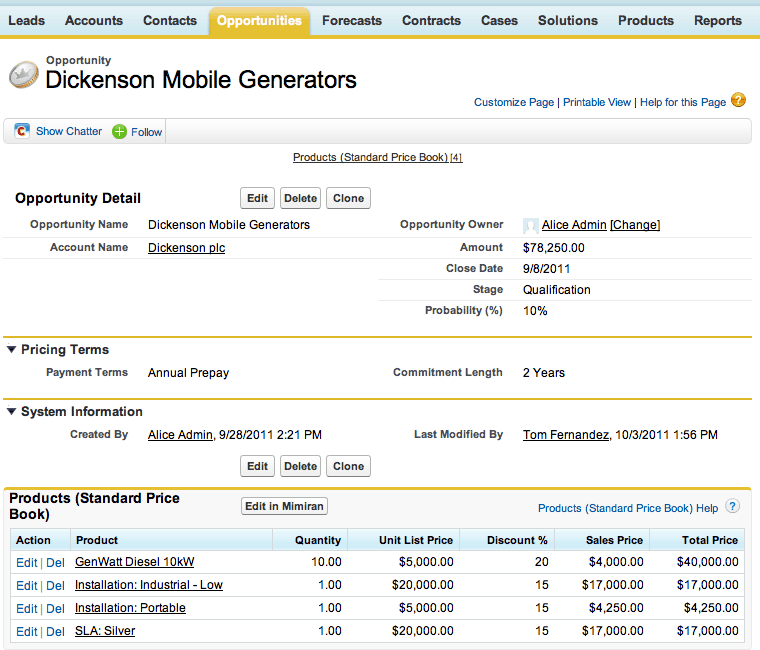Click the Annual Prepay payment terms value

tap(189, 373)
